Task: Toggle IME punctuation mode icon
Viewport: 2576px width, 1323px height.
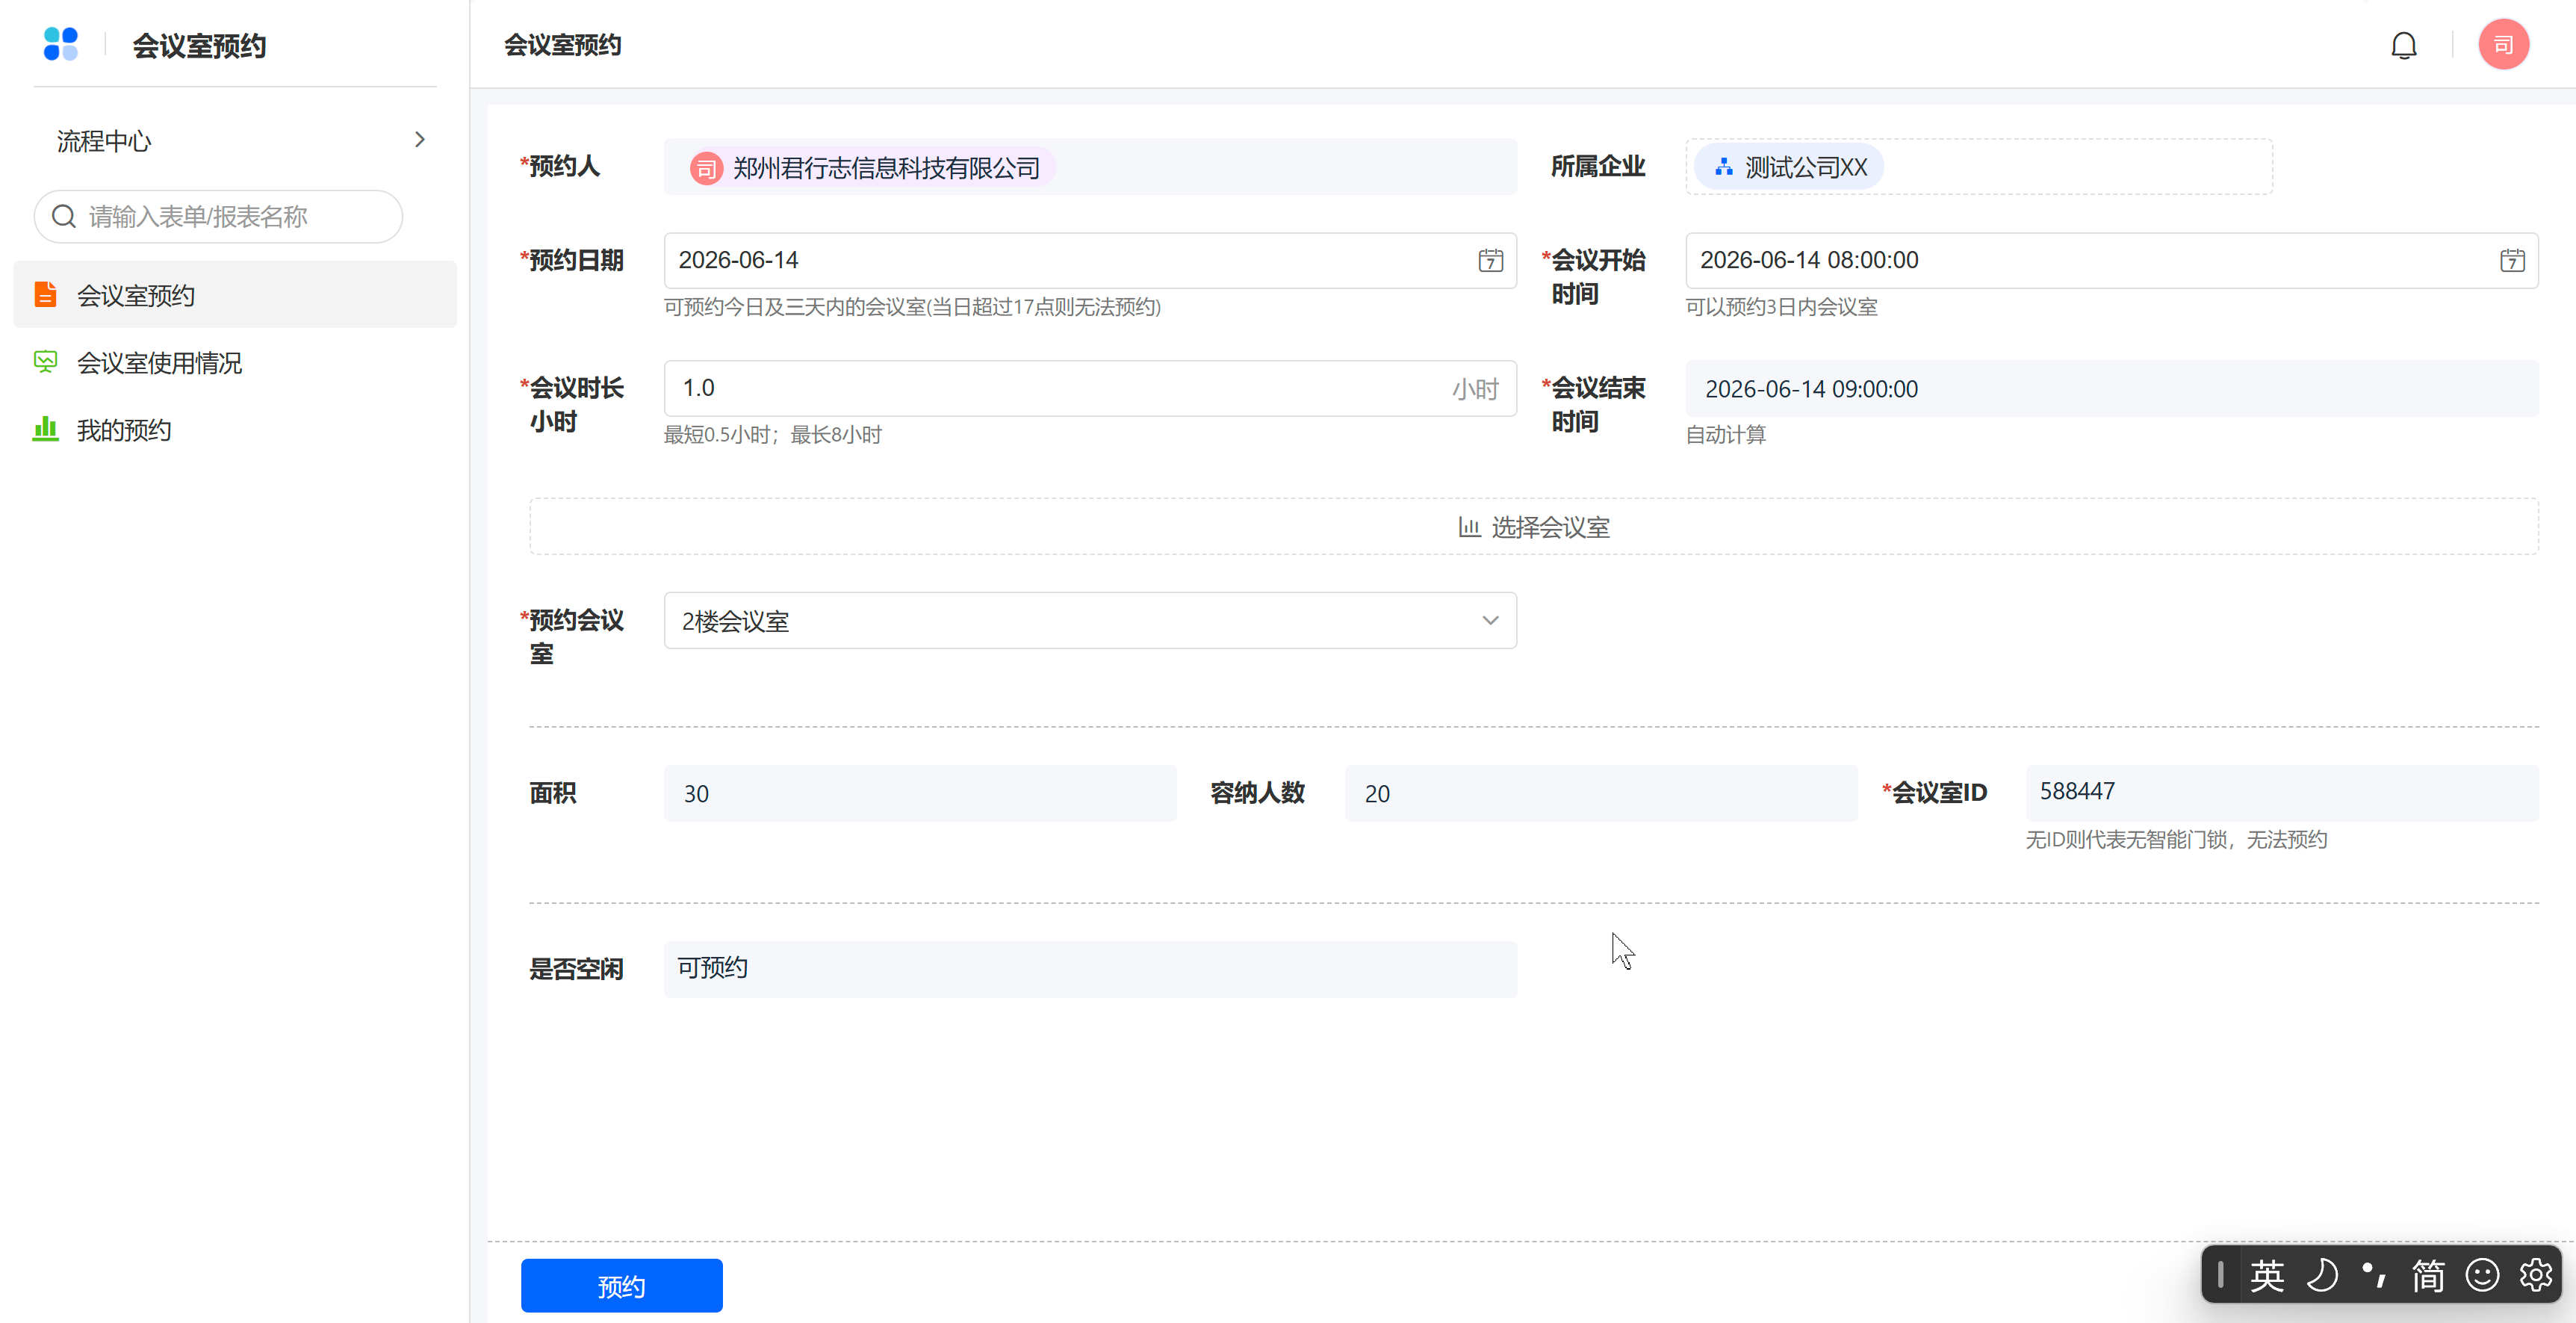Action: [2374, 1275]
